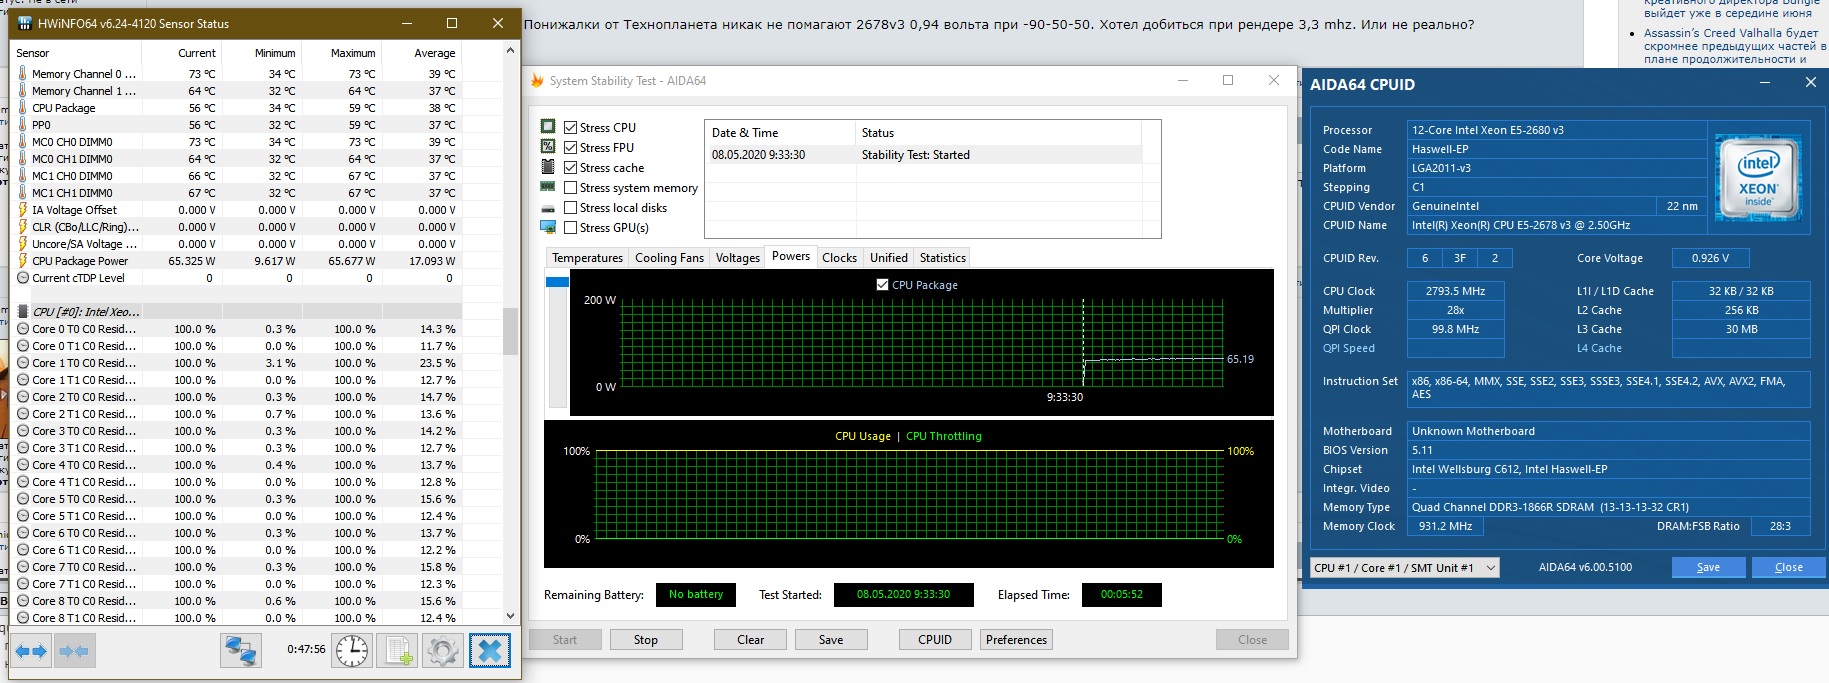Select the Powers tab
Viewport: 1829px width, 683px height.
coord(791,256)
